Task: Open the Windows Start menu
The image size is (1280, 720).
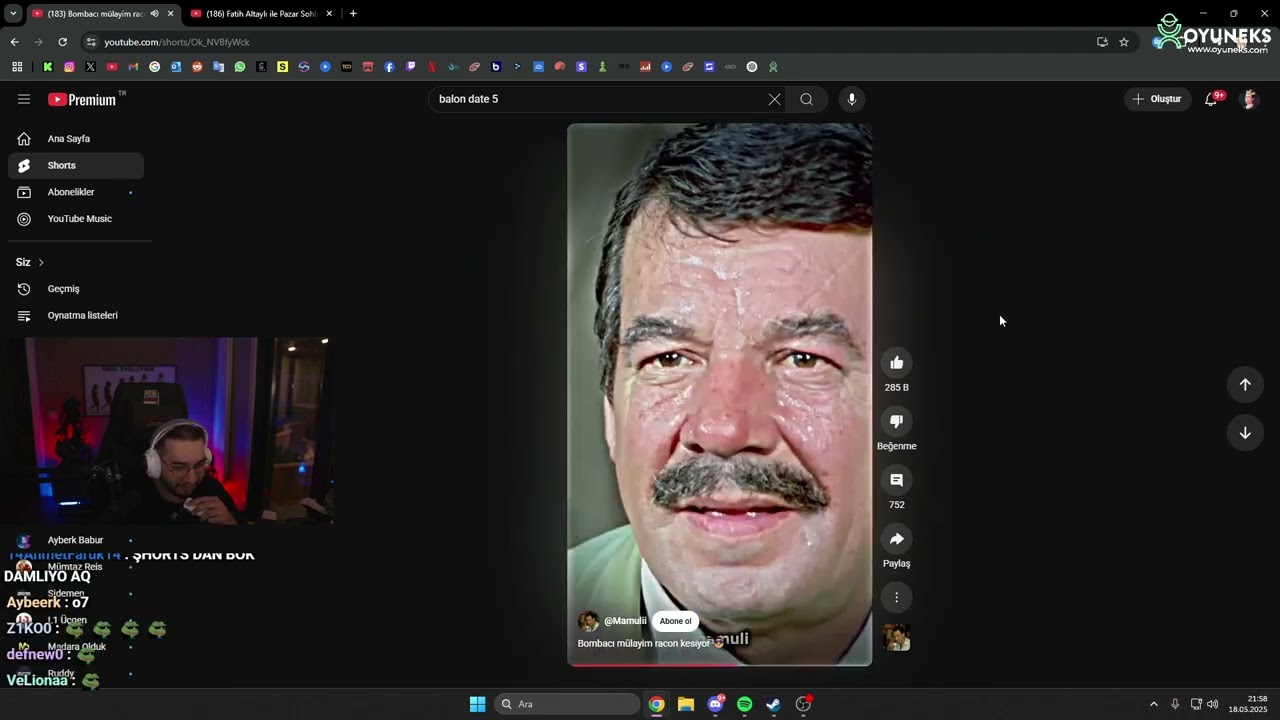Action: click(x=478, y=704)
